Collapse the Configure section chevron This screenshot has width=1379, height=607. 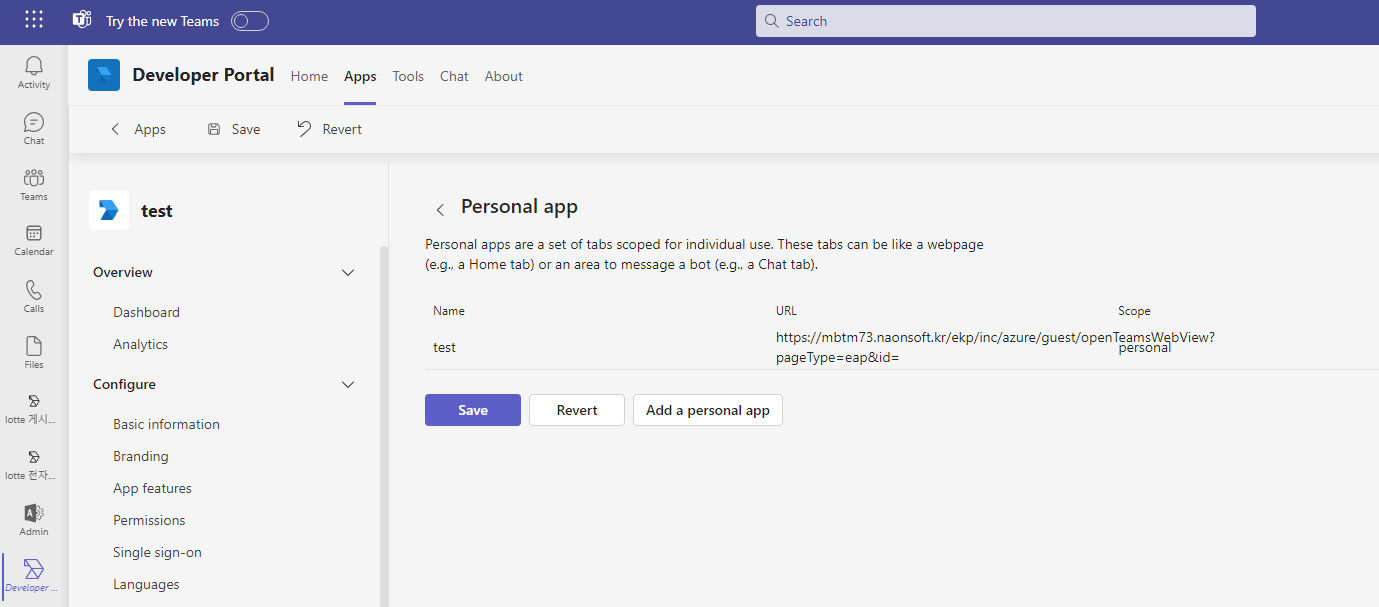[348, 384]
